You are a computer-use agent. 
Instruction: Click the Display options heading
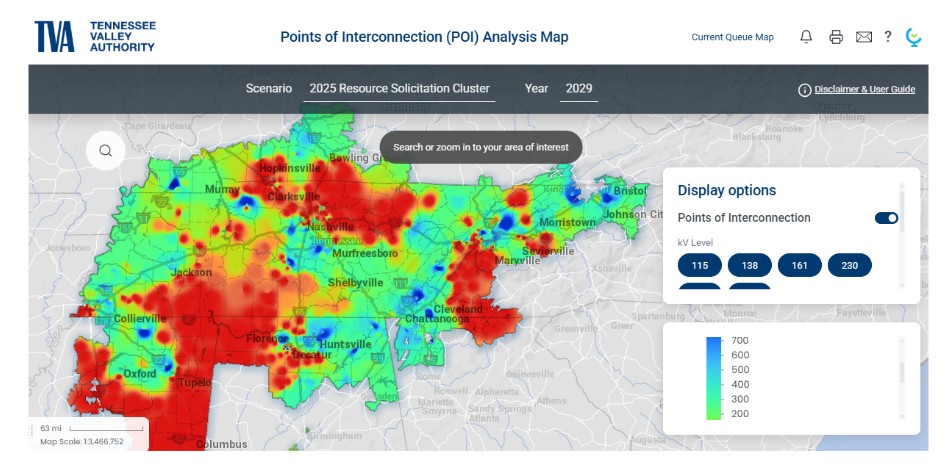tap(727, 190)
